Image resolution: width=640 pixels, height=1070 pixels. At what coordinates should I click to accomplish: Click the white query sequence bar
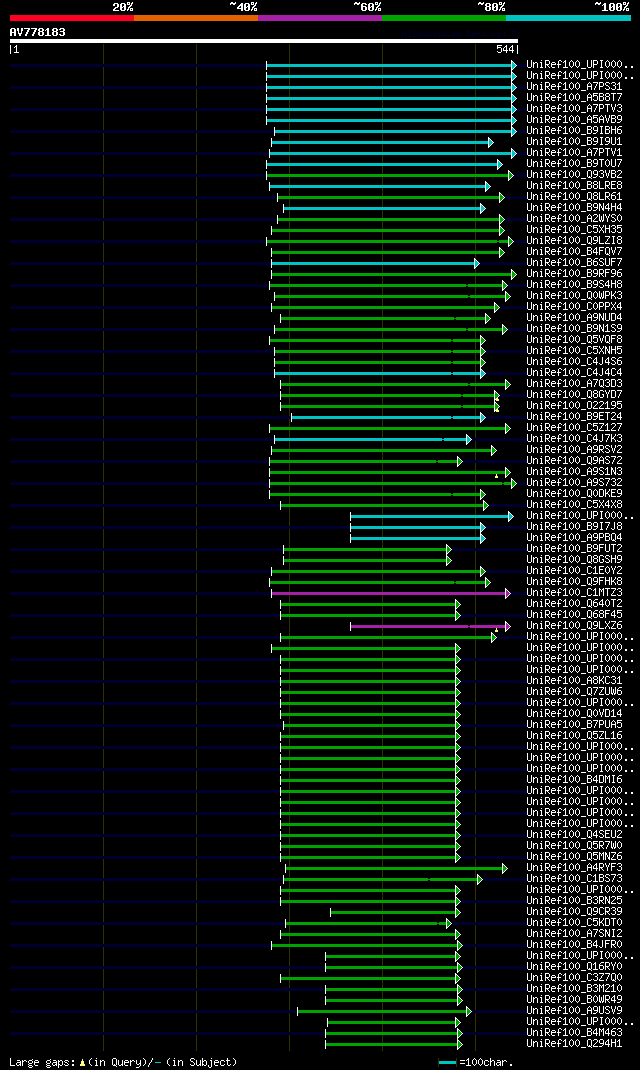(264, 41)
